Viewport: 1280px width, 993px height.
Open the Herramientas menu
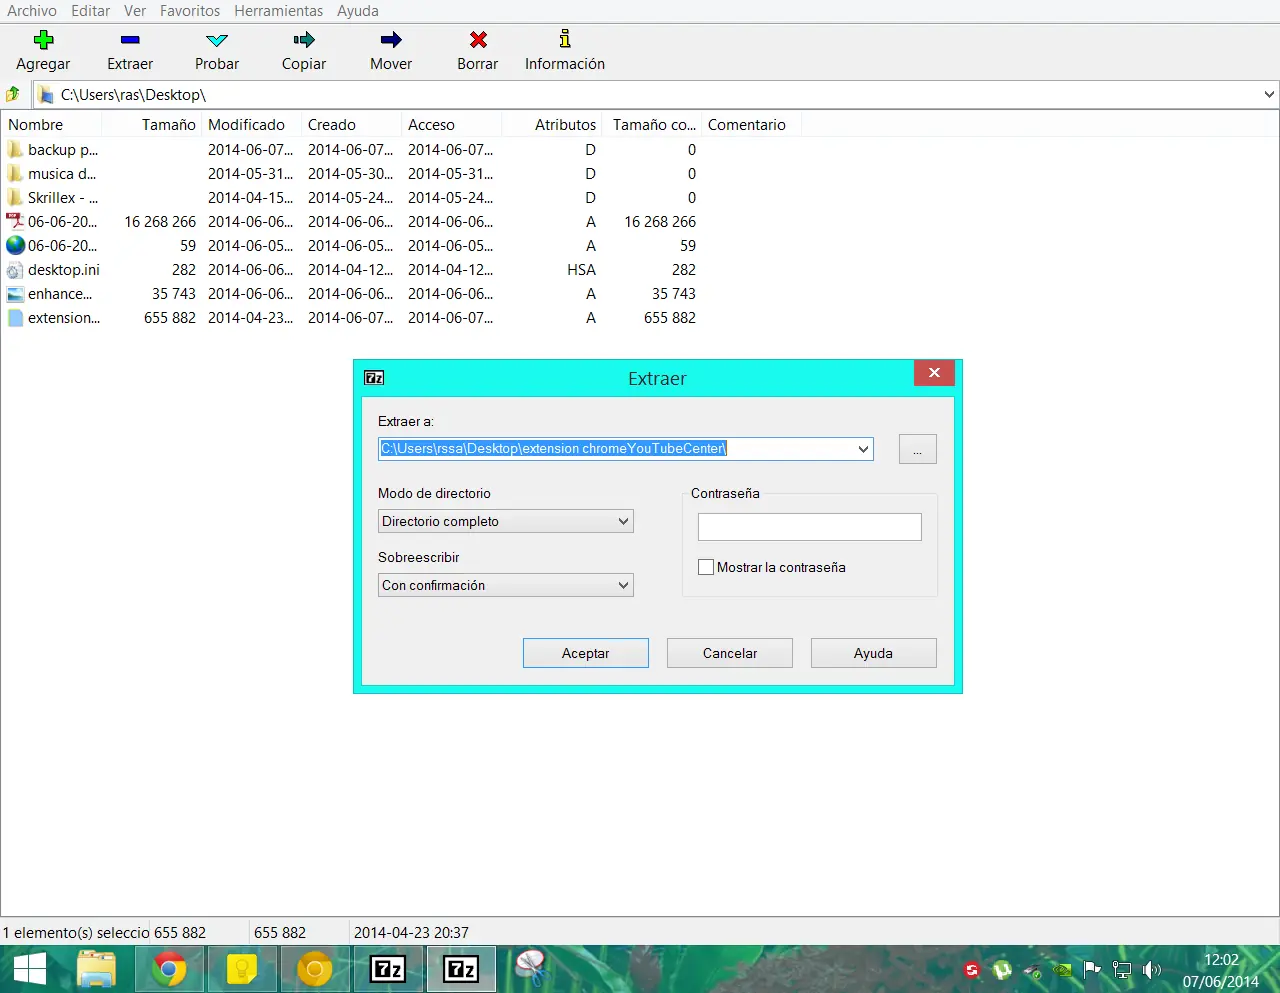pos(279,11)
